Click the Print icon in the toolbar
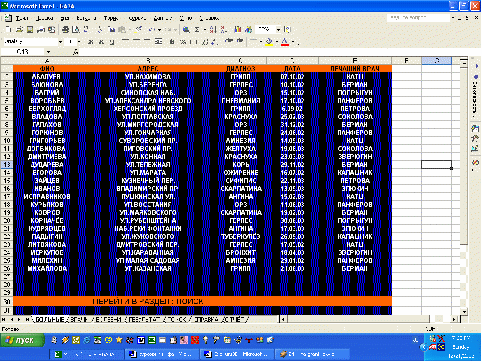 (66, 30)
